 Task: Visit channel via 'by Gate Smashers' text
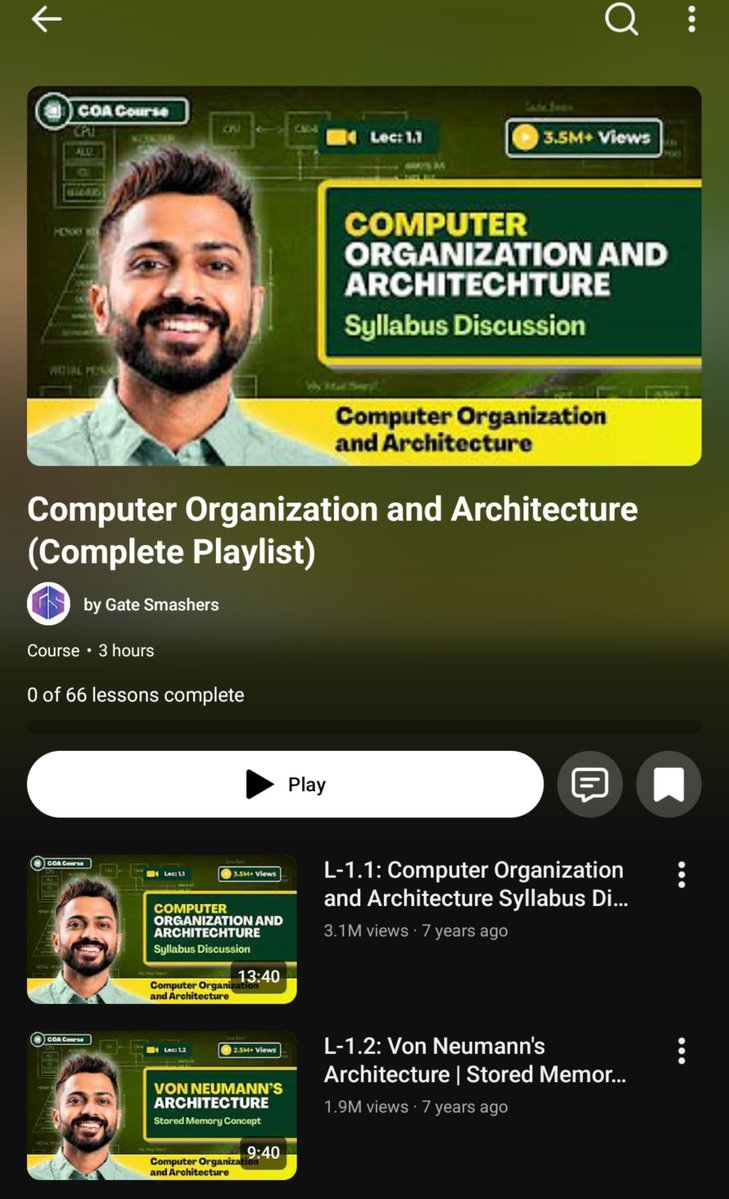click(x=151, y=605)
